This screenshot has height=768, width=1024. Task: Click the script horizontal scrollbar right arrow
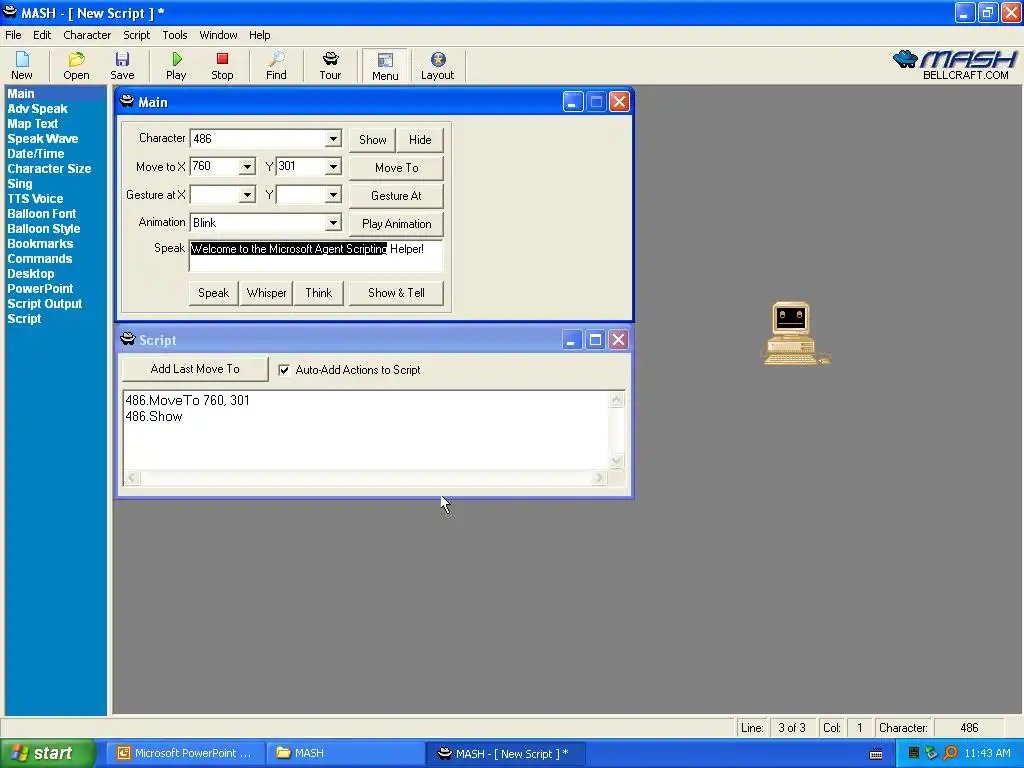pos(599,478)
